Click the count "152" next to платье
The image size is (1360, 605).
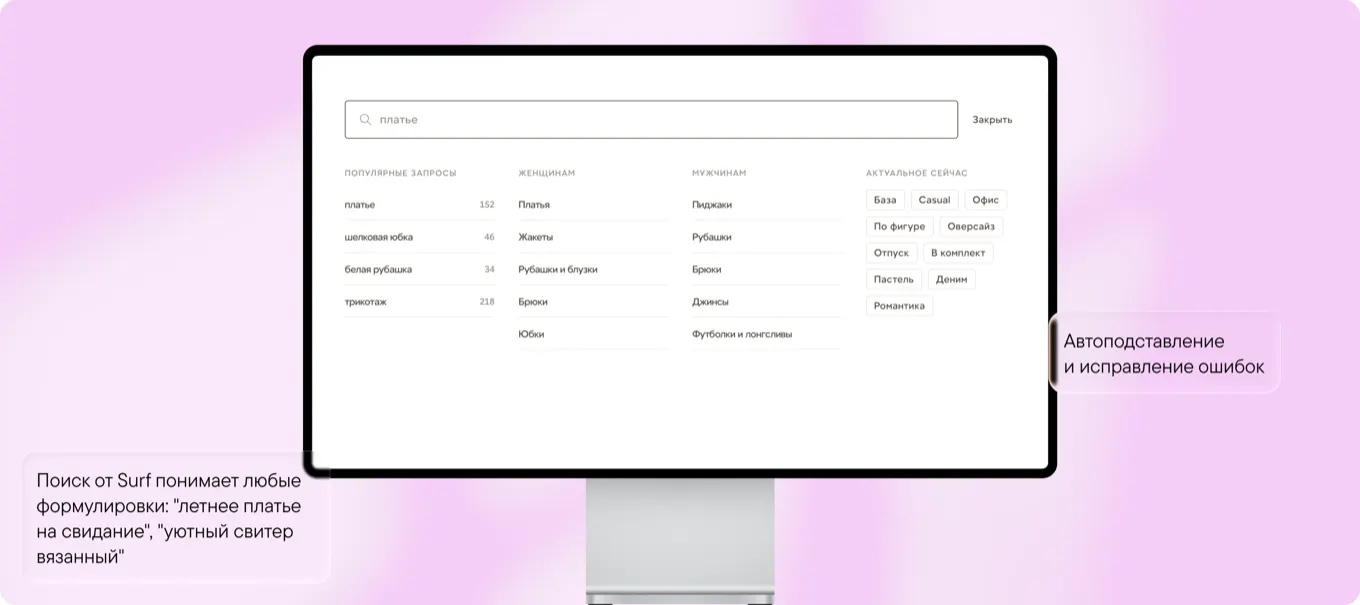click(x=487, y=204)
